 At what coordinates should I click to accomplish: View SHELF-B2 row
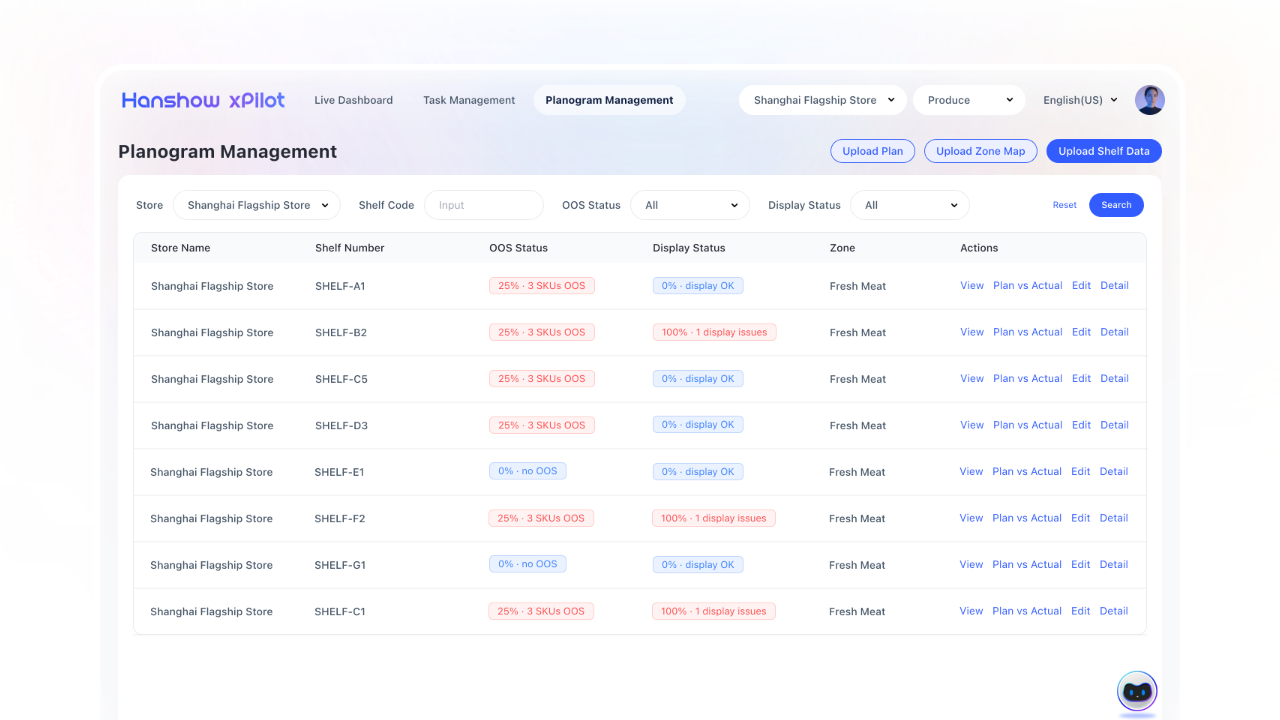(x=972, y=332)
